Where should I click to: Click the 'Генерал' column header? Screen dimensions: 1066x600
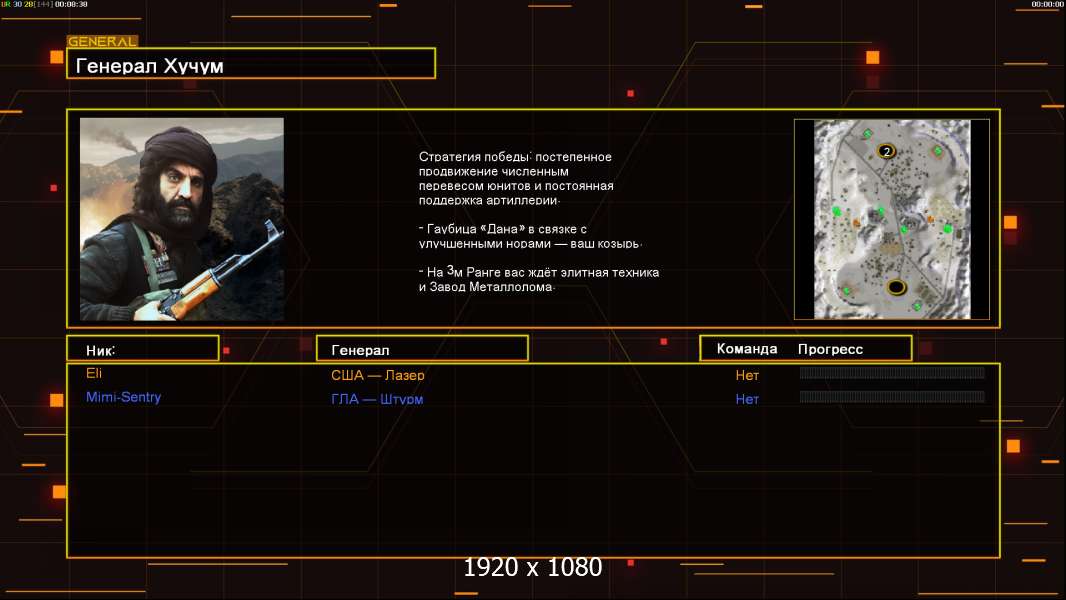422,349
